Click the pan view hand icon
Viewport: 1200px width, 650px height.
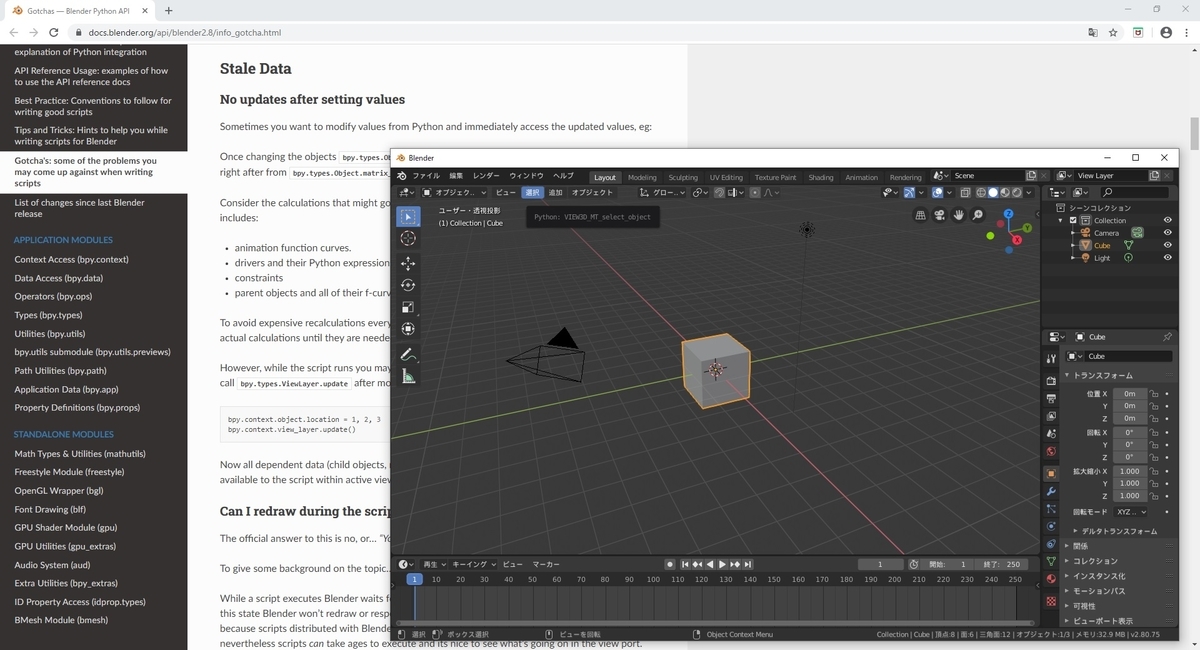[x=959, y=215]
